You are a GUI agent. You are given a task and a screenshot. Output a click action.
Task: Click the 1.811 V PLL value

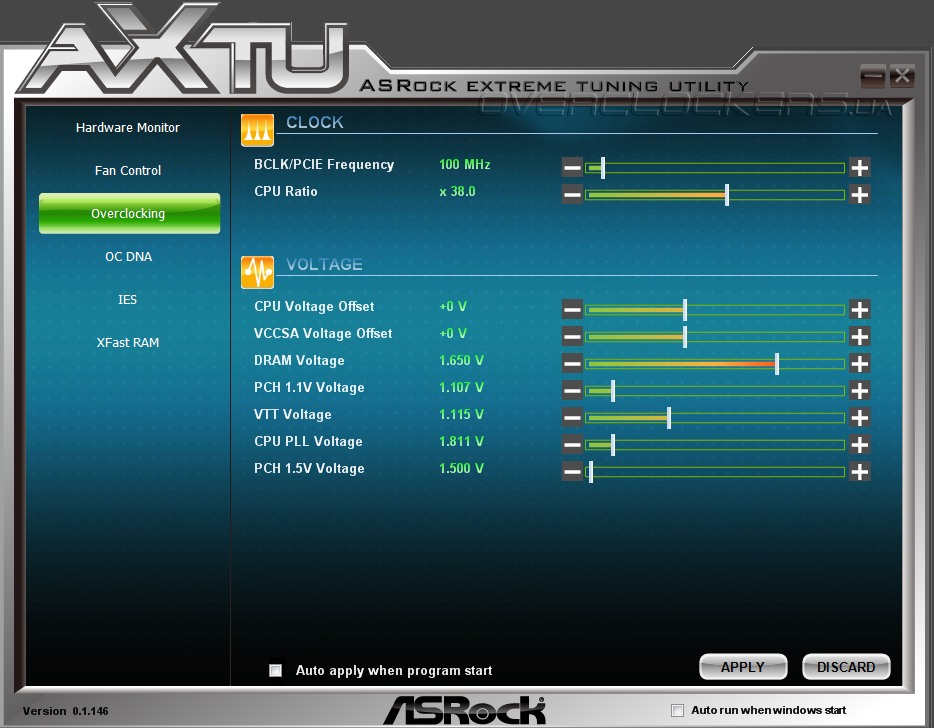click(461, 441)
